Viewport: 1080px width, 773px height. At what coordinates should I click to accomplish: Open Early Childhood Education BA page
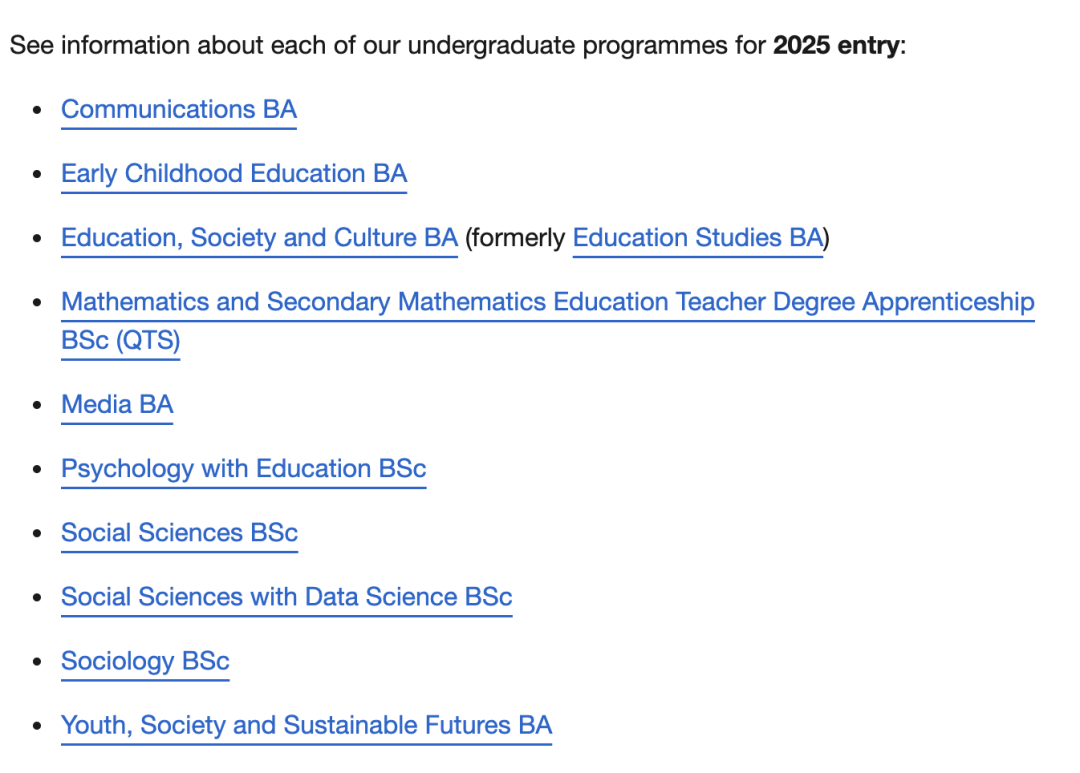(x=234, y=174)
